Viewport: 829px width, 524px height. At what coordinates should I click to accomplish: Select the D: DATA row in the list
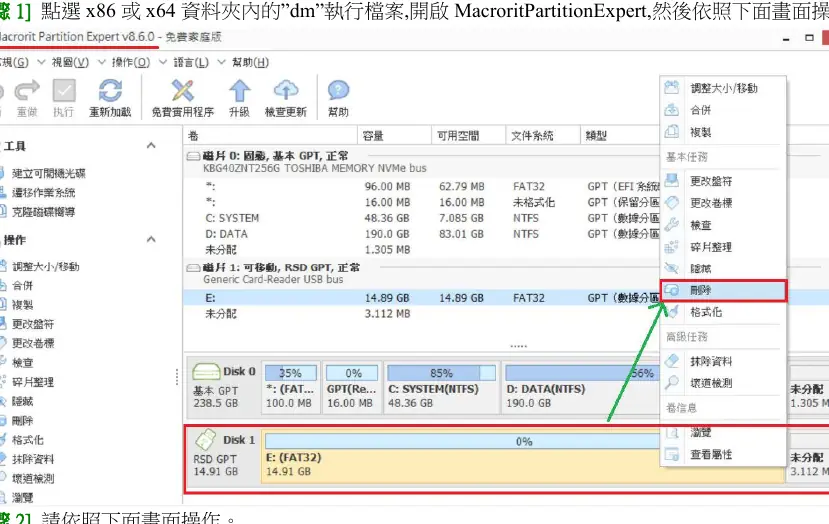point(422,234)
